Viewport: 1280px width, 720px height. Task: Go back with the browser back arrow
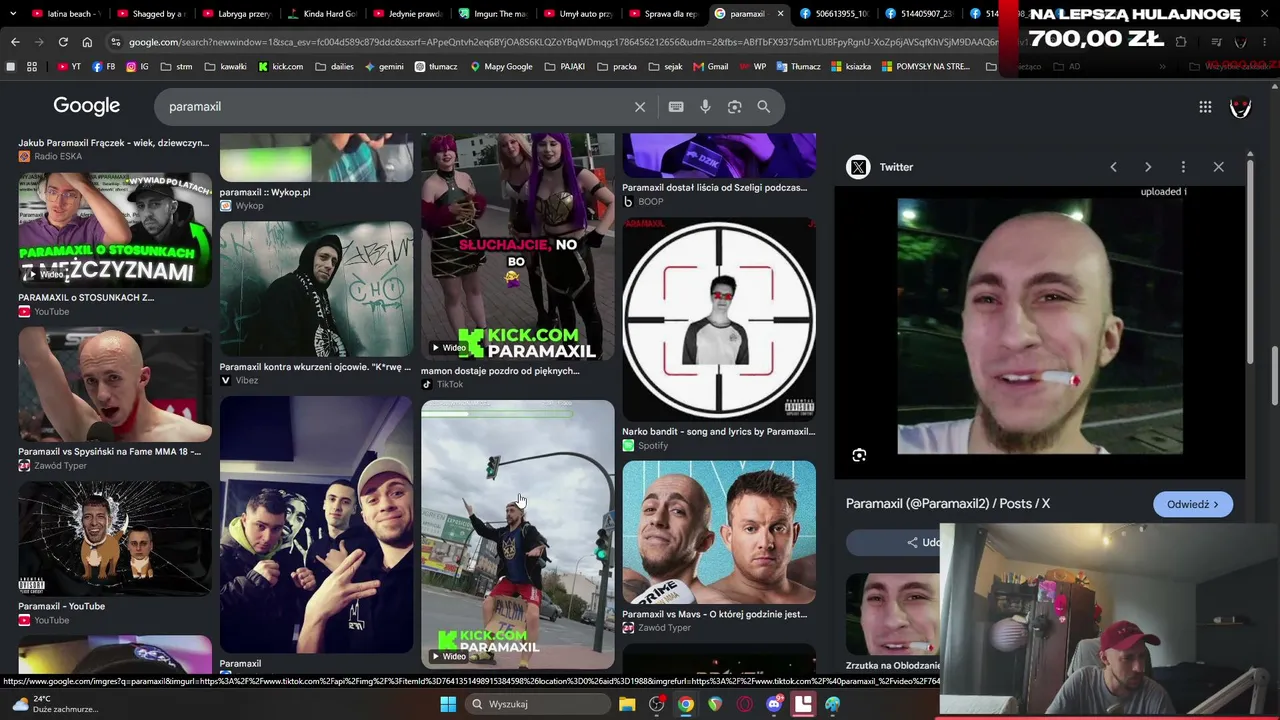pos(15,42)
